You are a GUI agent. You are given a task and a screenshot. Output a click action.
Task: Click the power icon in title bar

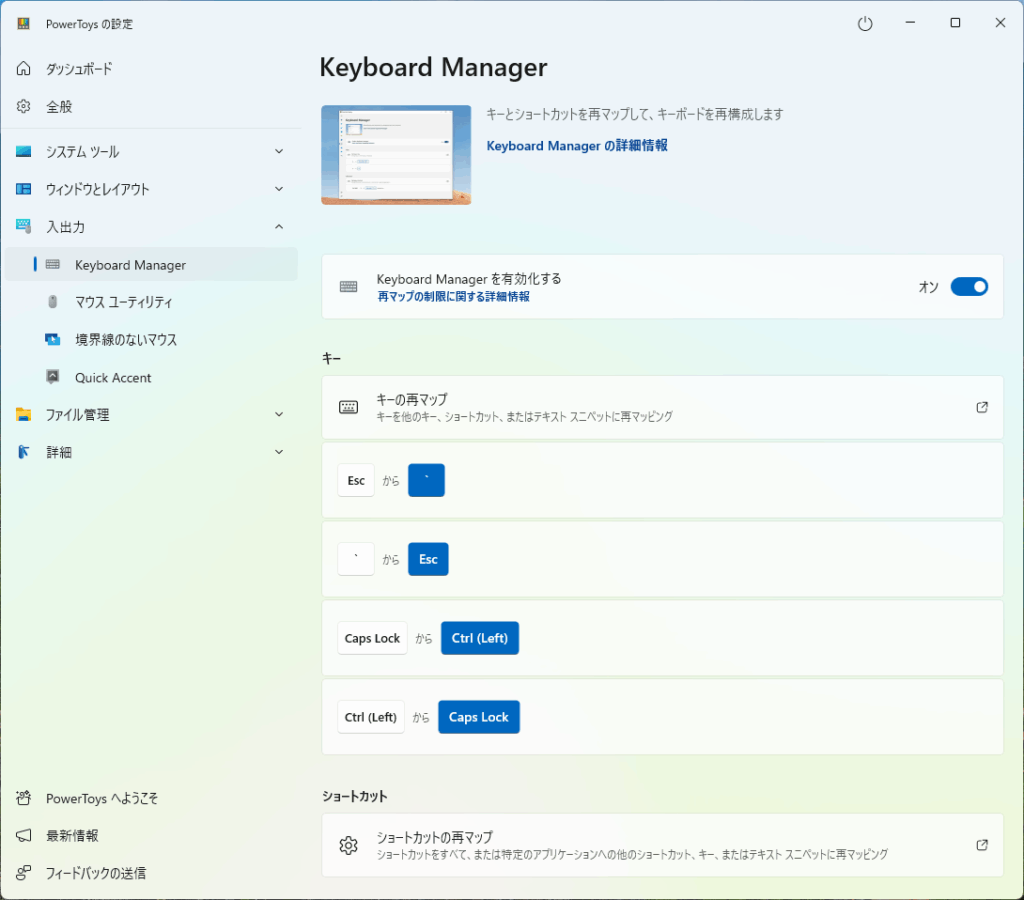(x=865, y=24)
